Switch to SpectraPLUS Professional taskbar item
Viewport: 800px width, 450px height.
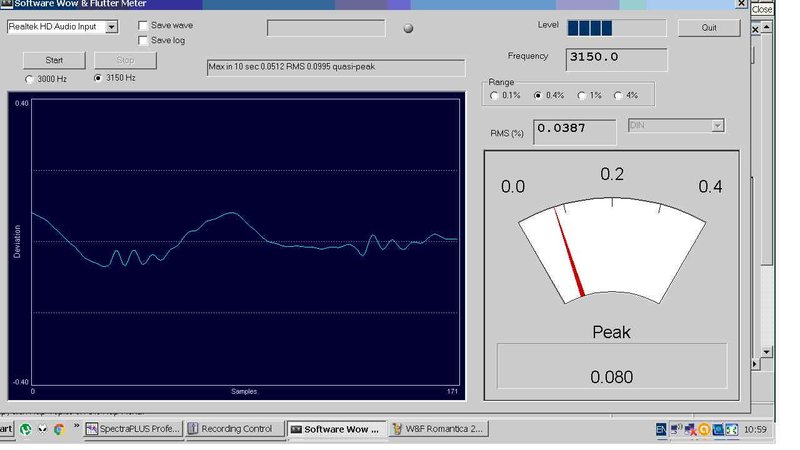coord(134,429)
